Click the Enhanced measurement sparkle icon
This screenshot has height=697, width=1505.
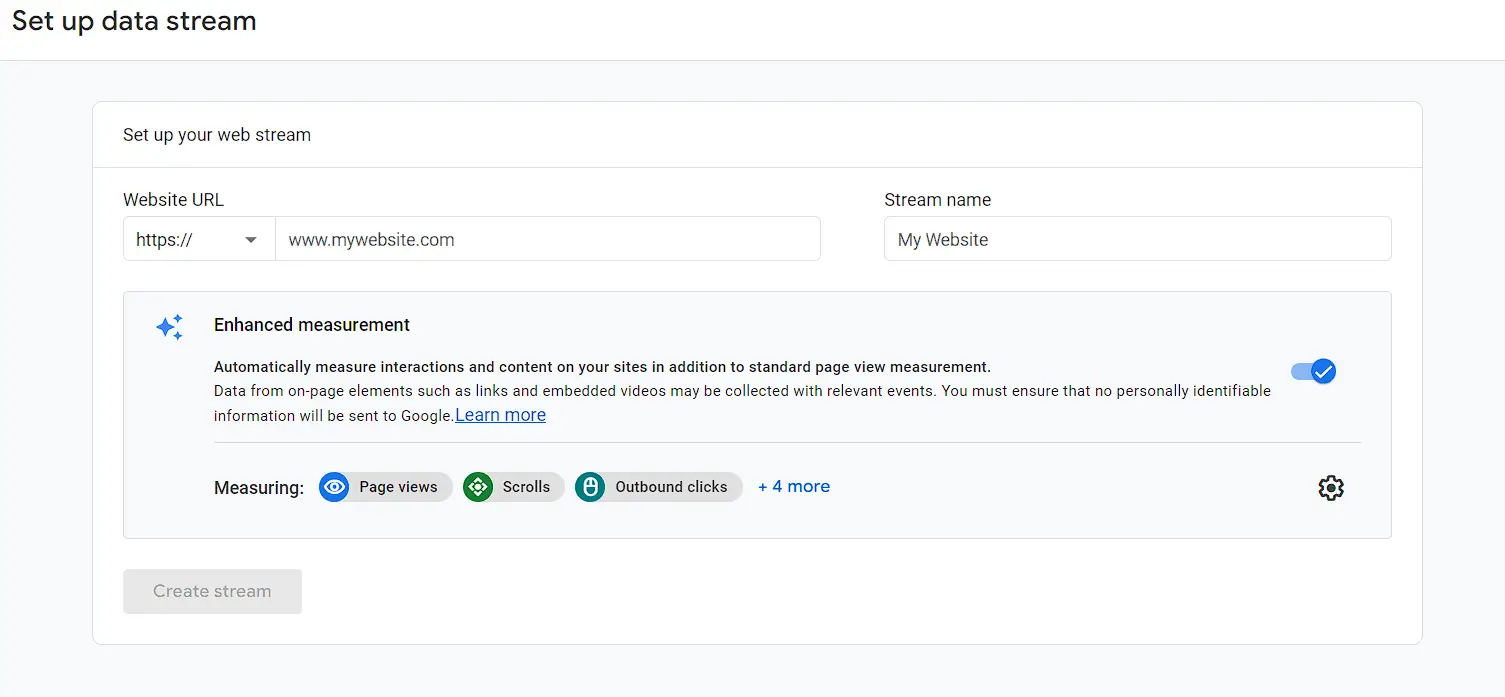[169, 327]
